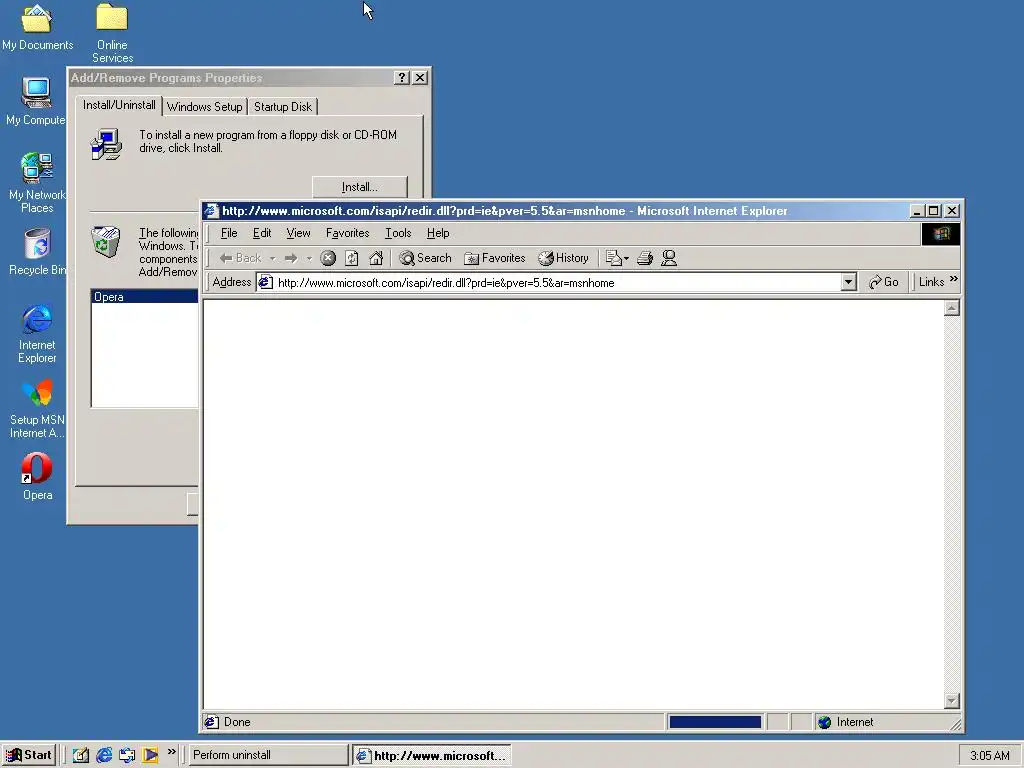
Task: Activate the Internet Explorer taskbar button
Action: (432, 756)
